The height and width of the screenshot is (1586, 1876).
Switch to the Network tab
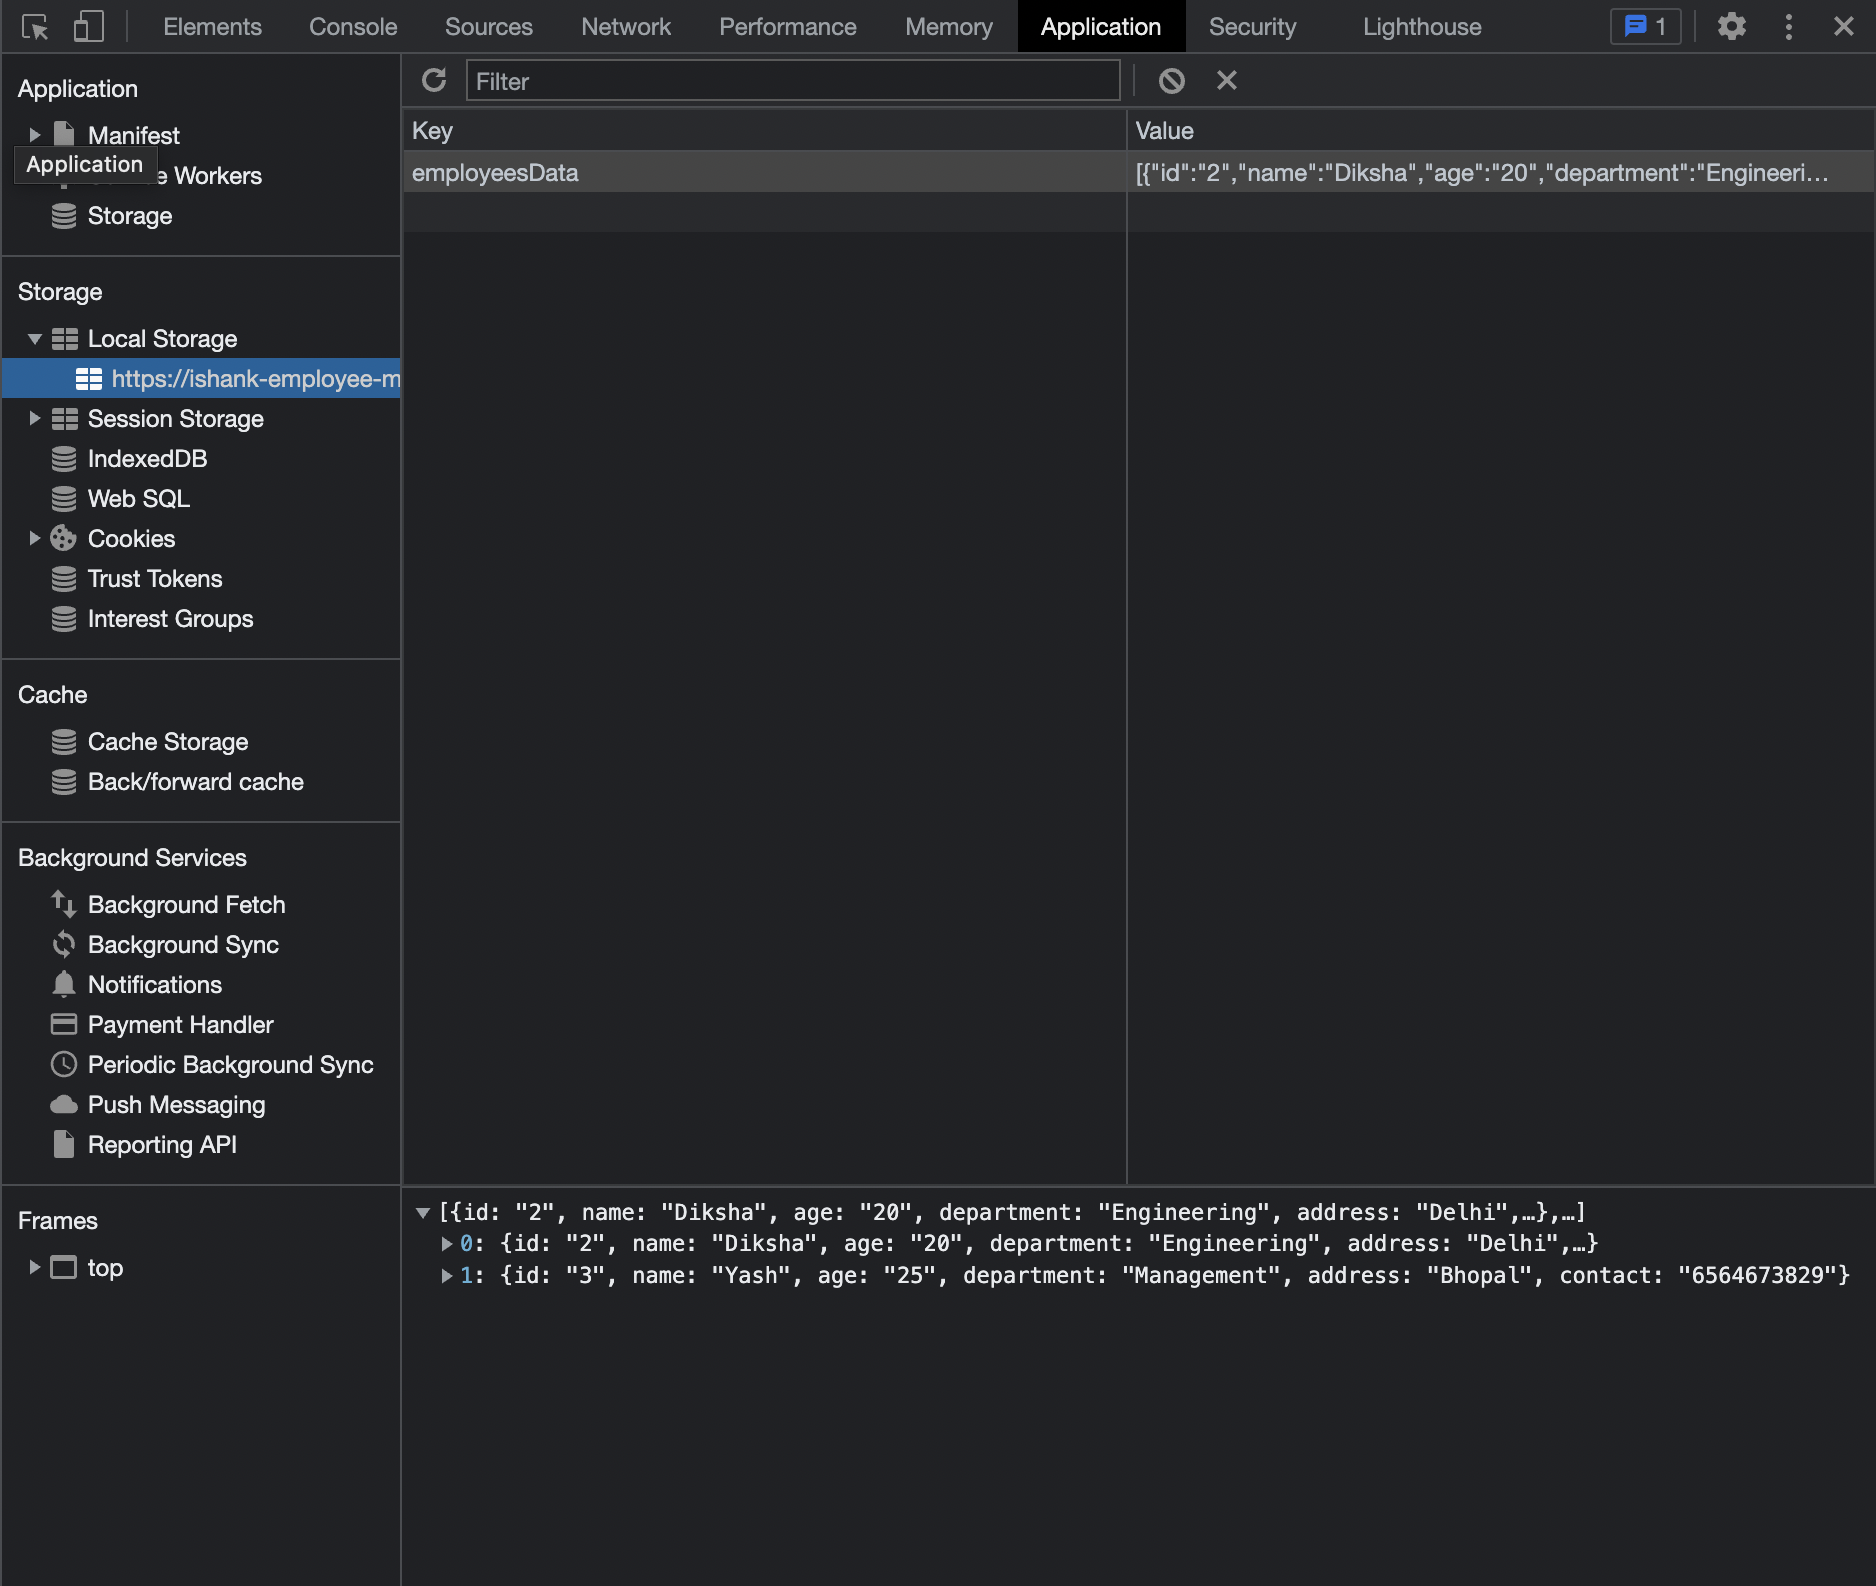626,27
